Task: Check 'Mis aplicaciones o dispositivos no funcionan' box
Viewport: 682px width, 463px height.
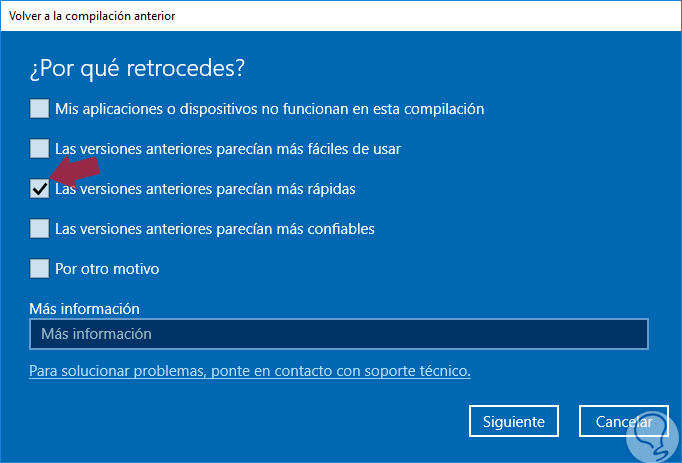Action: click(x=39, y=108)
